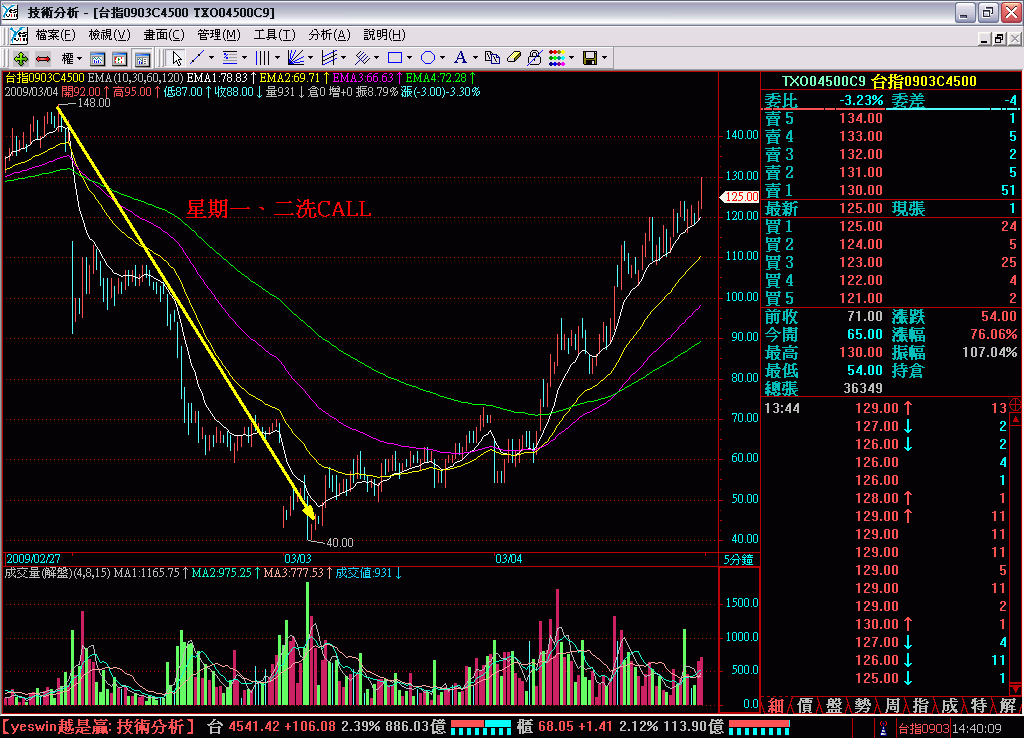Switch to the 成 tab
The image size is (1024, 738).
pyautogui.click(x=949, y=705)
